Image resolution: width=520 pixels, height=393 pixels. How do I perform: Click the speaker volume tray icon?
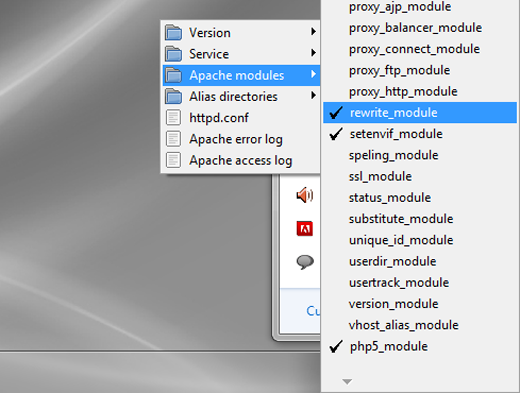[305, 195]
